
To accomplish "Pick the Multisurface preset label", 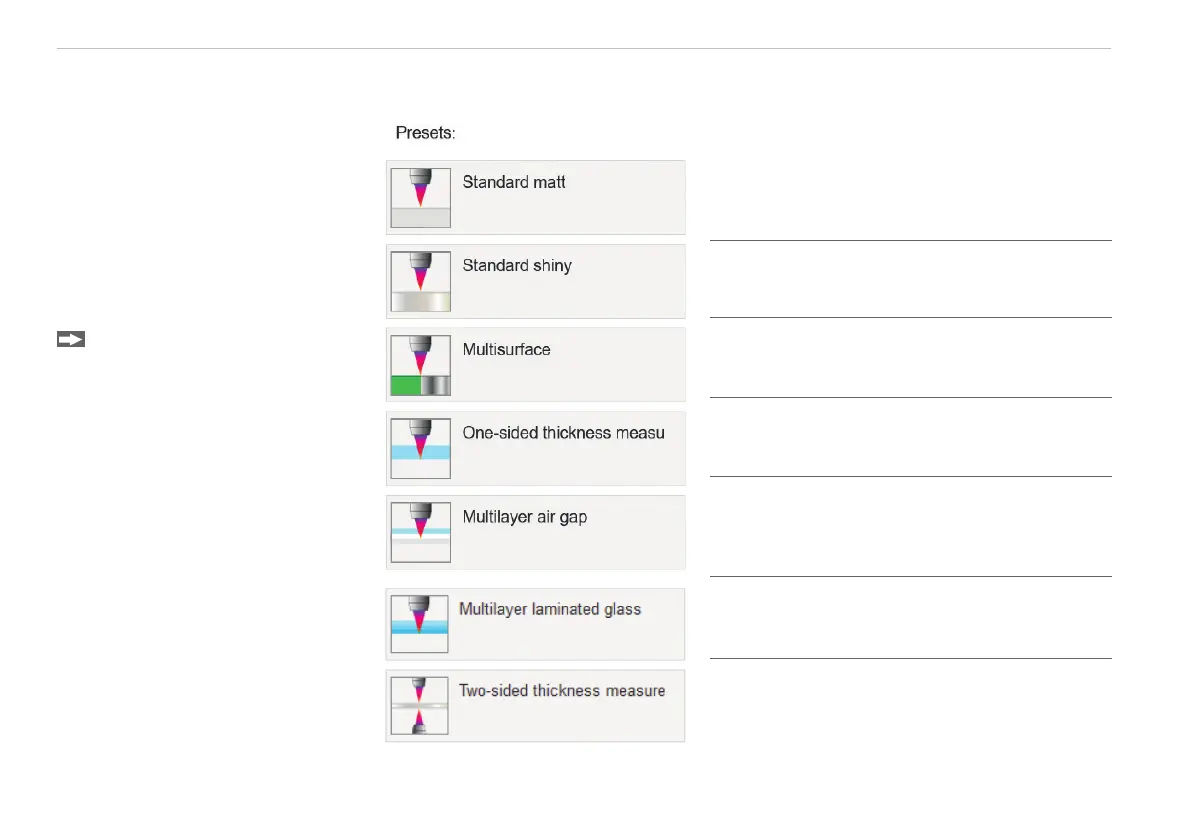I will [x=507, y=349].
